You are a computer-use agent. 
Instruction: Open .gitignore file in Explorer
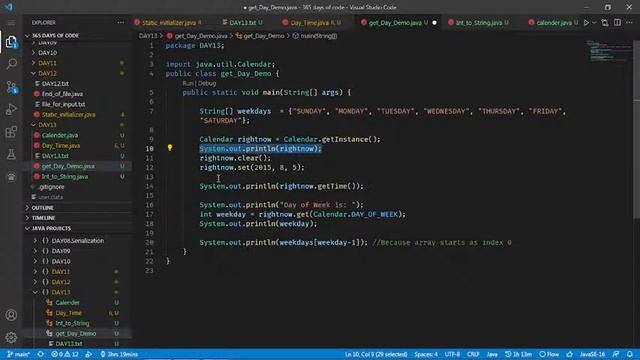[x=51, y=187]
